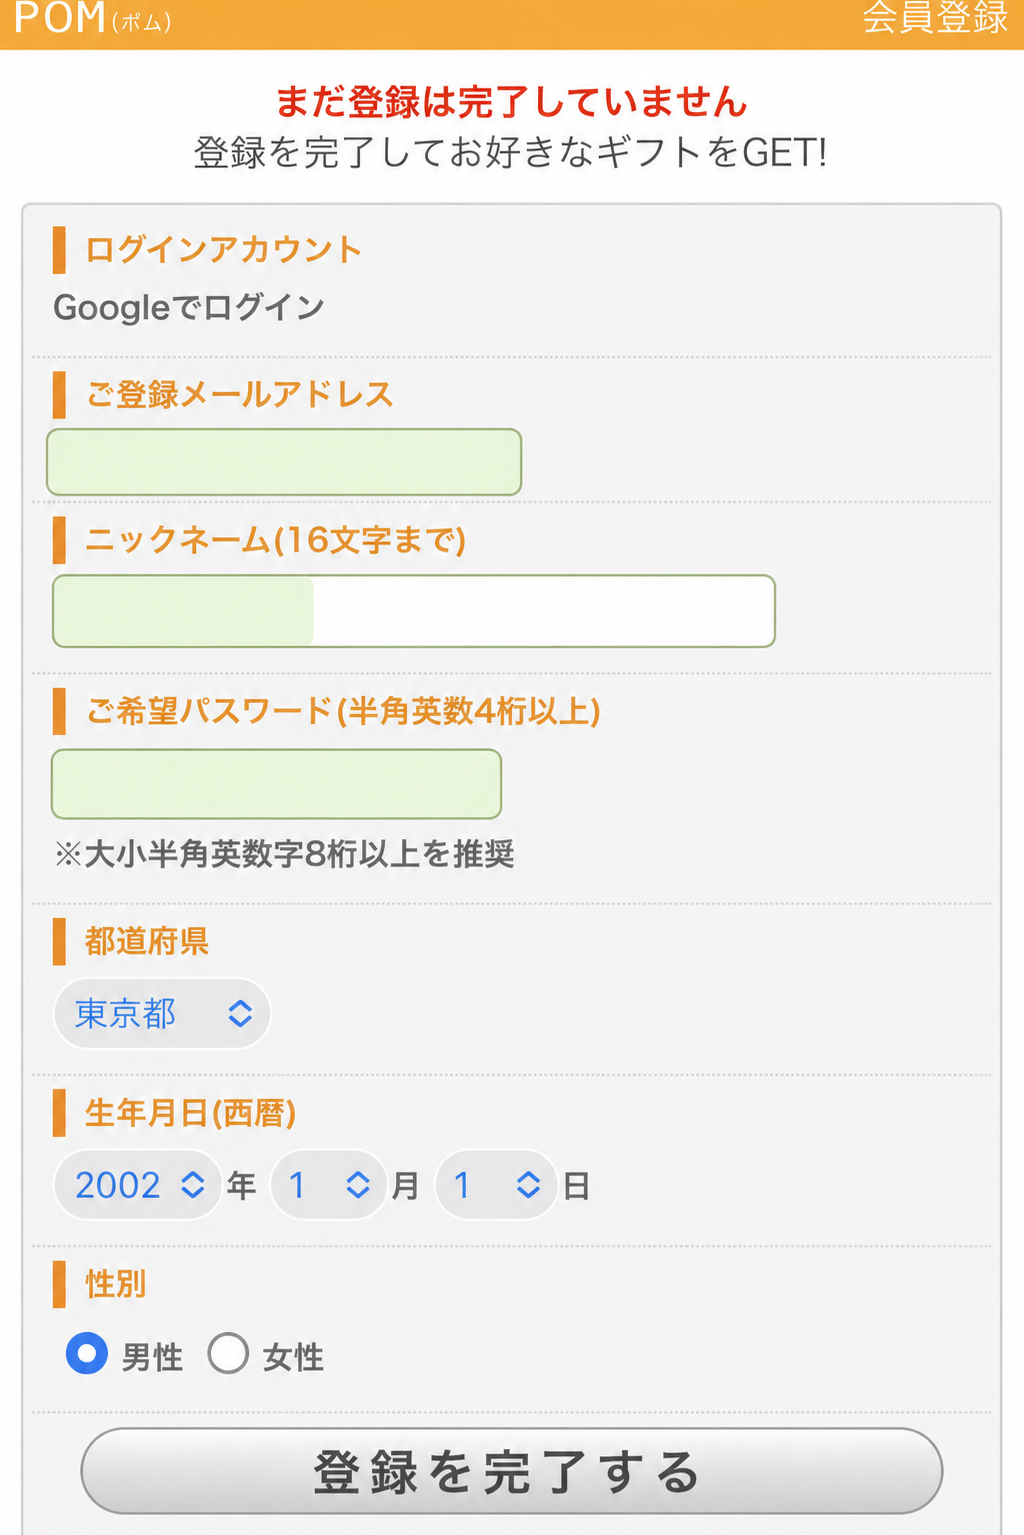Screen dimensions: 1024x1535
Task: Click the birth month chevron arrows
Action: tap(358, 1185)
